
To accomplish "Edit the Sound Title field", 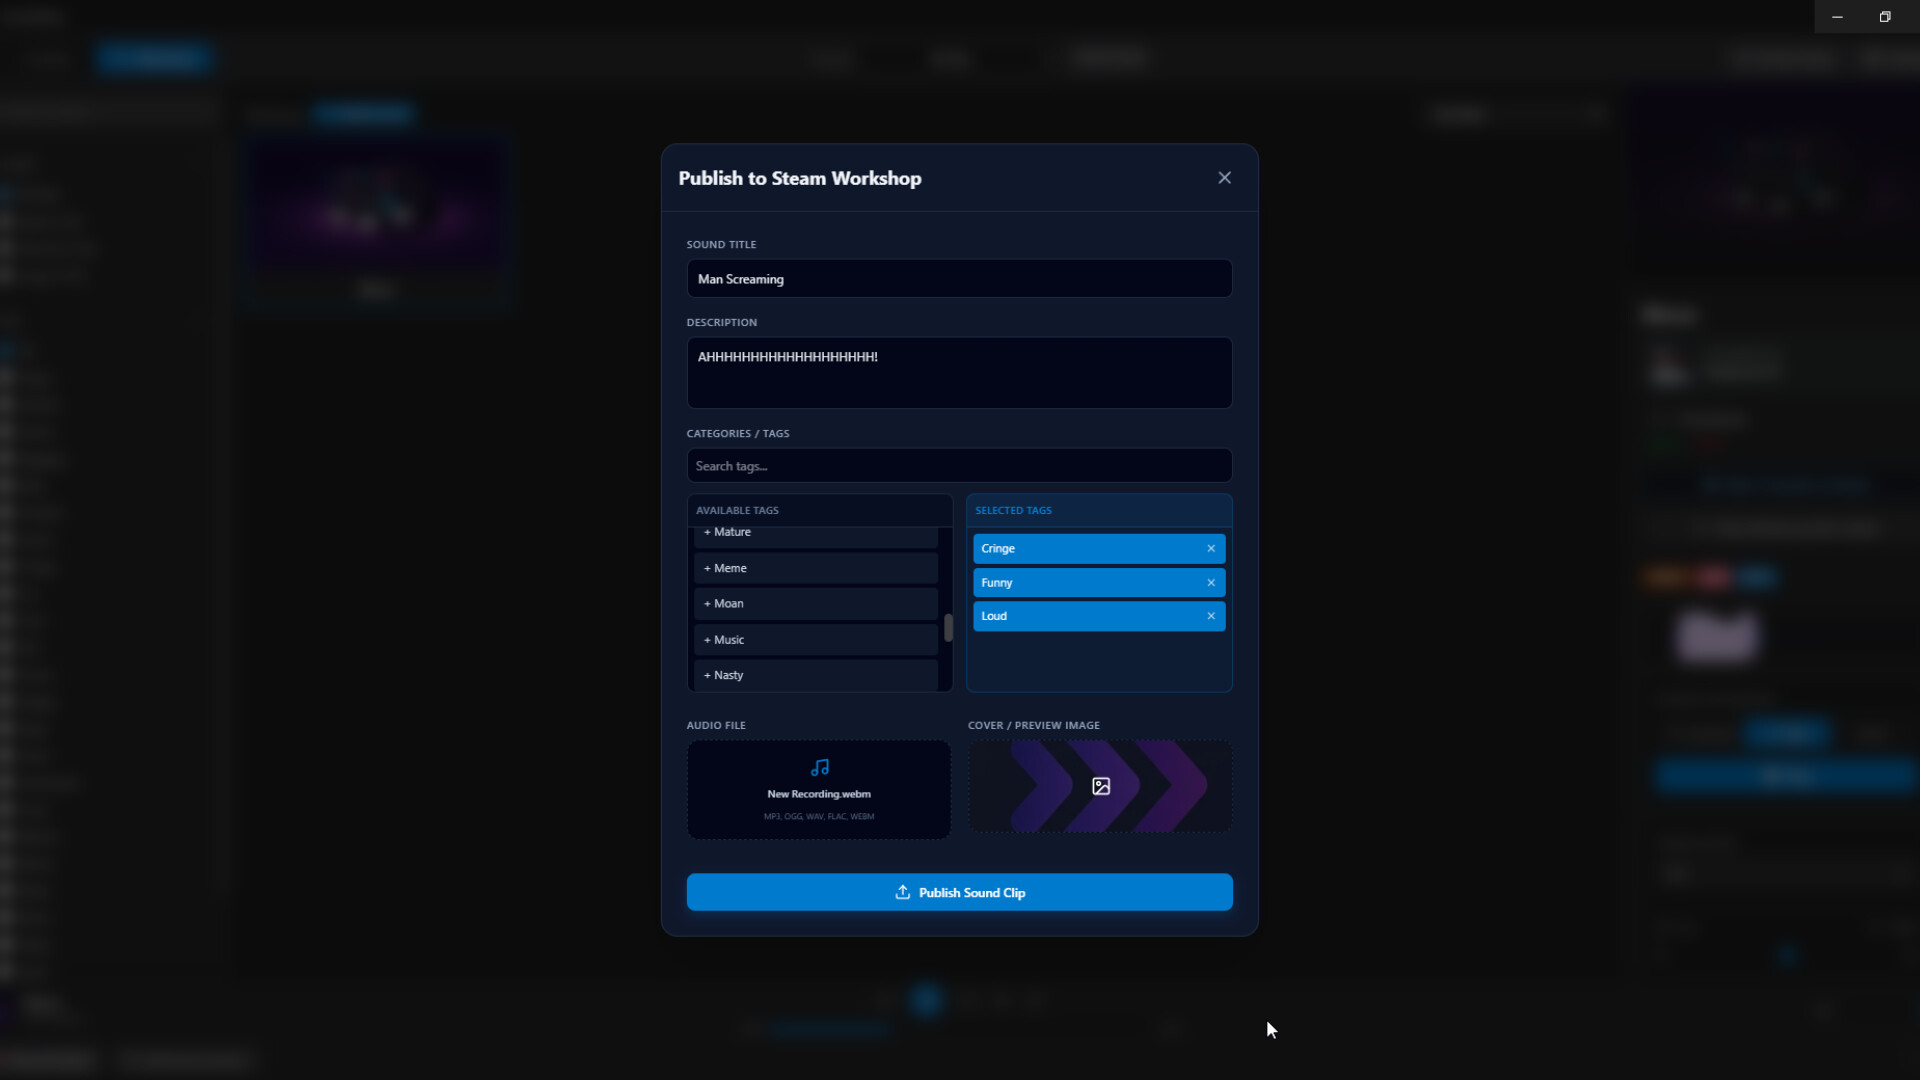I will (x=959, y=279).
